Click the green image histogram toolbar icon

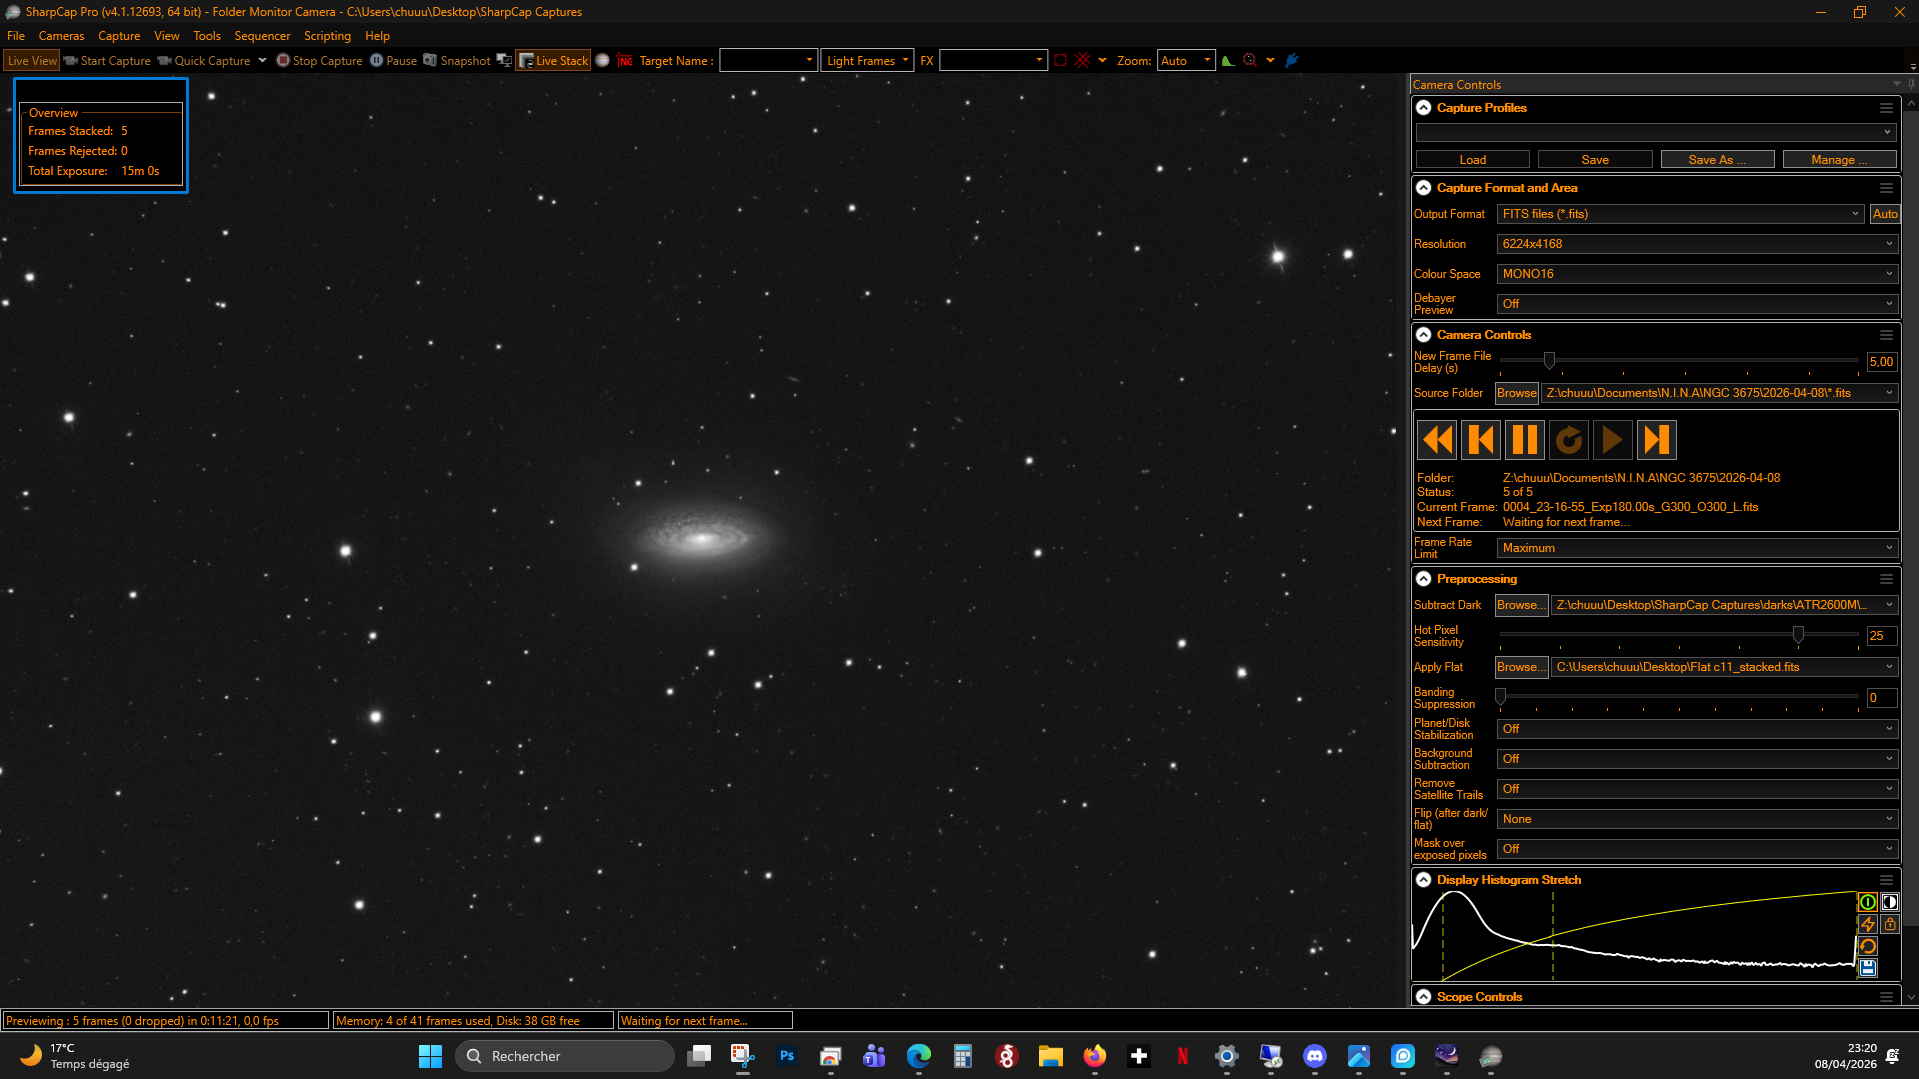(1228, 61)
